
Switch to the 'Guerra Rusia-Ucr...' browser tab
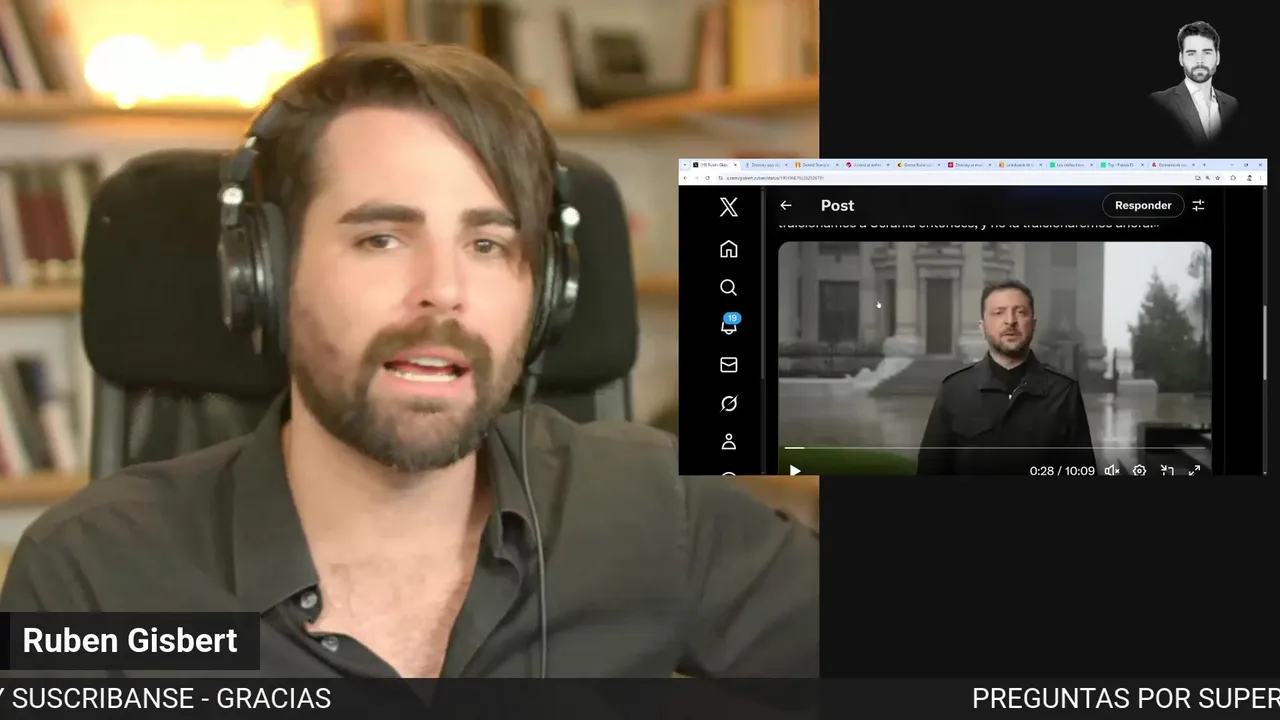pyautogui.click(x=917, y=165)
